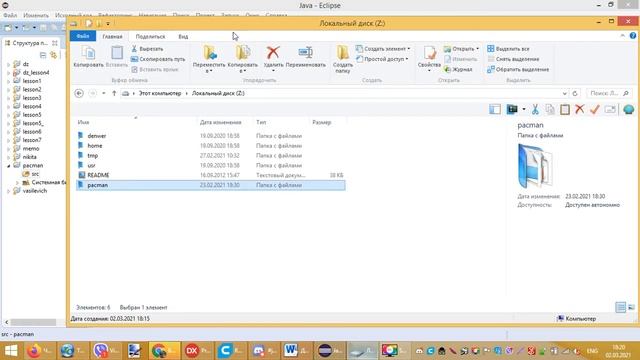Click the refresh address button
The image size is (640, 360).
(575, 93)
